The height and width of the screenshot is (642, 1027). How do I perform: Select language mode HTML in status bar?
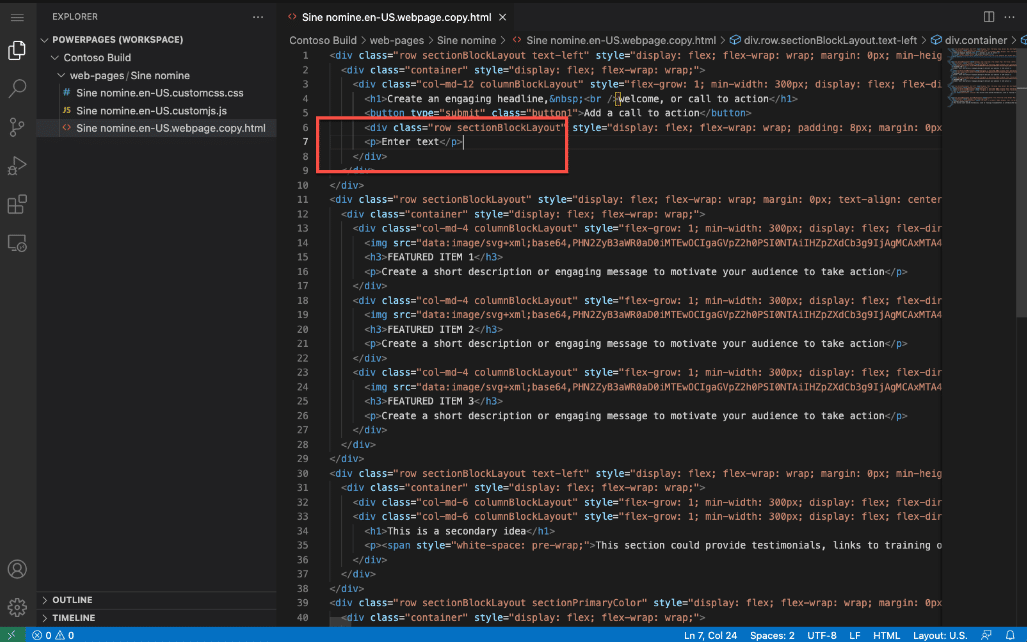click(886, 635)
